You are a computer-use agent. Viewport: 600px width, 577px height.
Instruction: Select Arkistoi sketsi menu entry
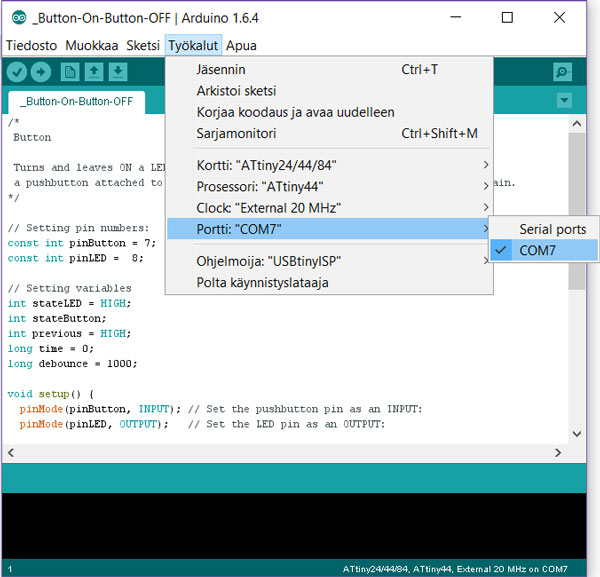329,91
